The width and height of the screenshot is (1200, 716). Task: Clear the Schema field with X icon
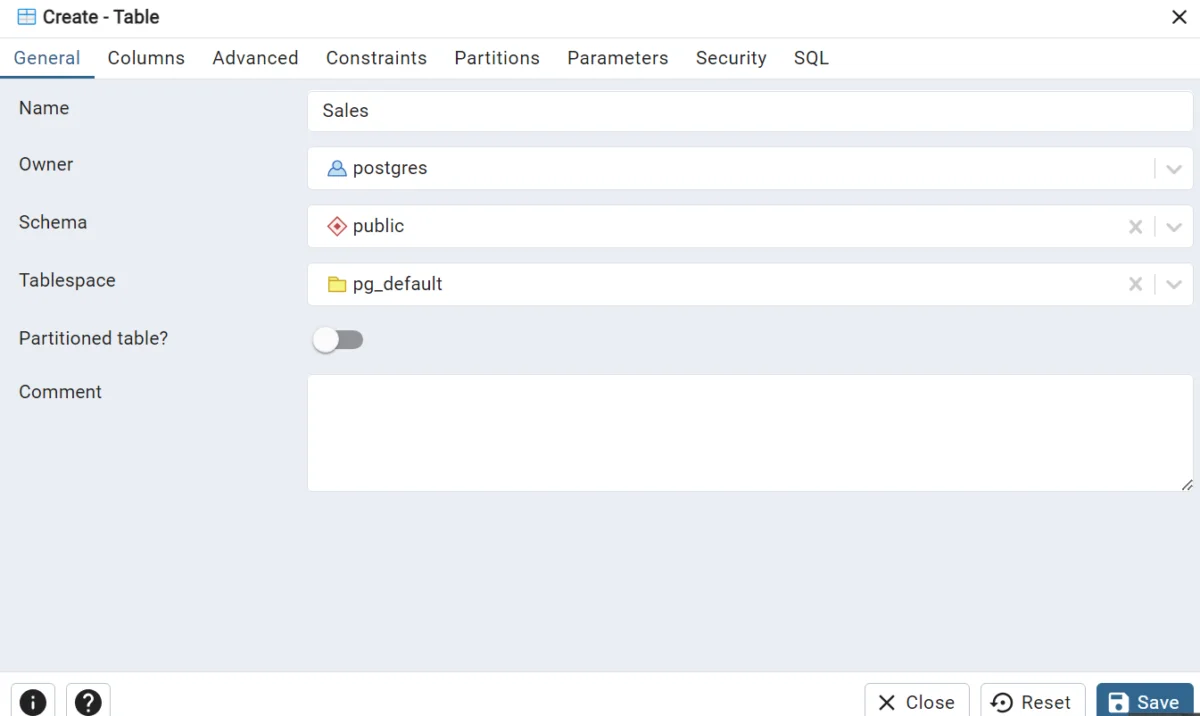pyautogui.click(x=1135, y=227)
